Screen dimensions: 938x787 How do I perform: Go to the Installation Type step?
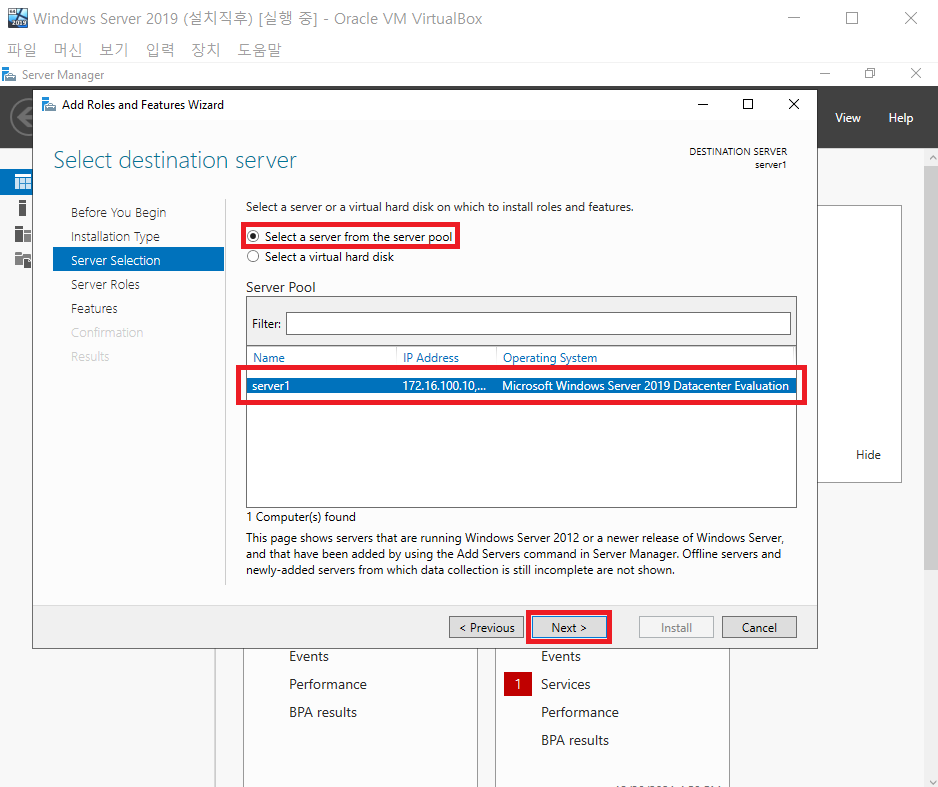tap(115, 236)
